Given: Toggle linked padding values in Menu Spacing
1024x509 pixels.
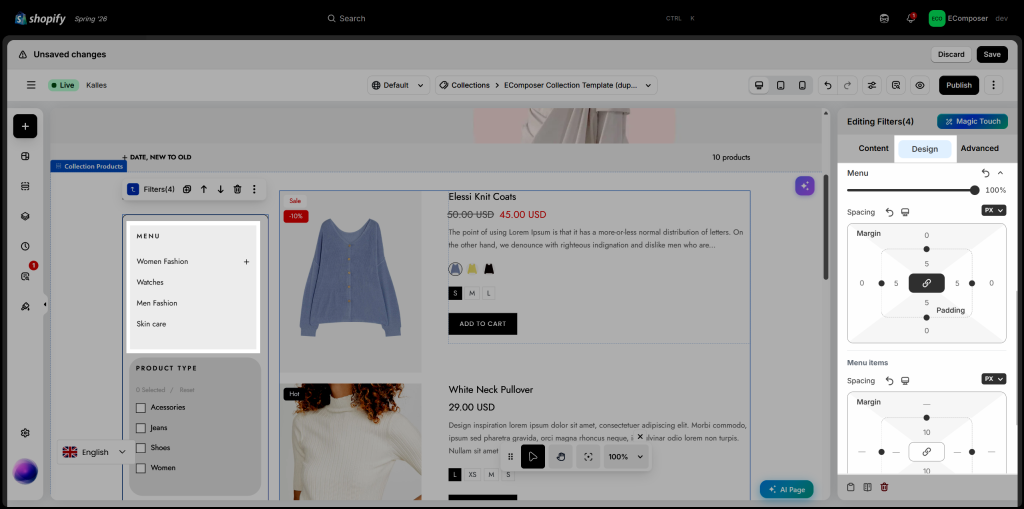Looking at the screenshot, I should coord(926,283).
